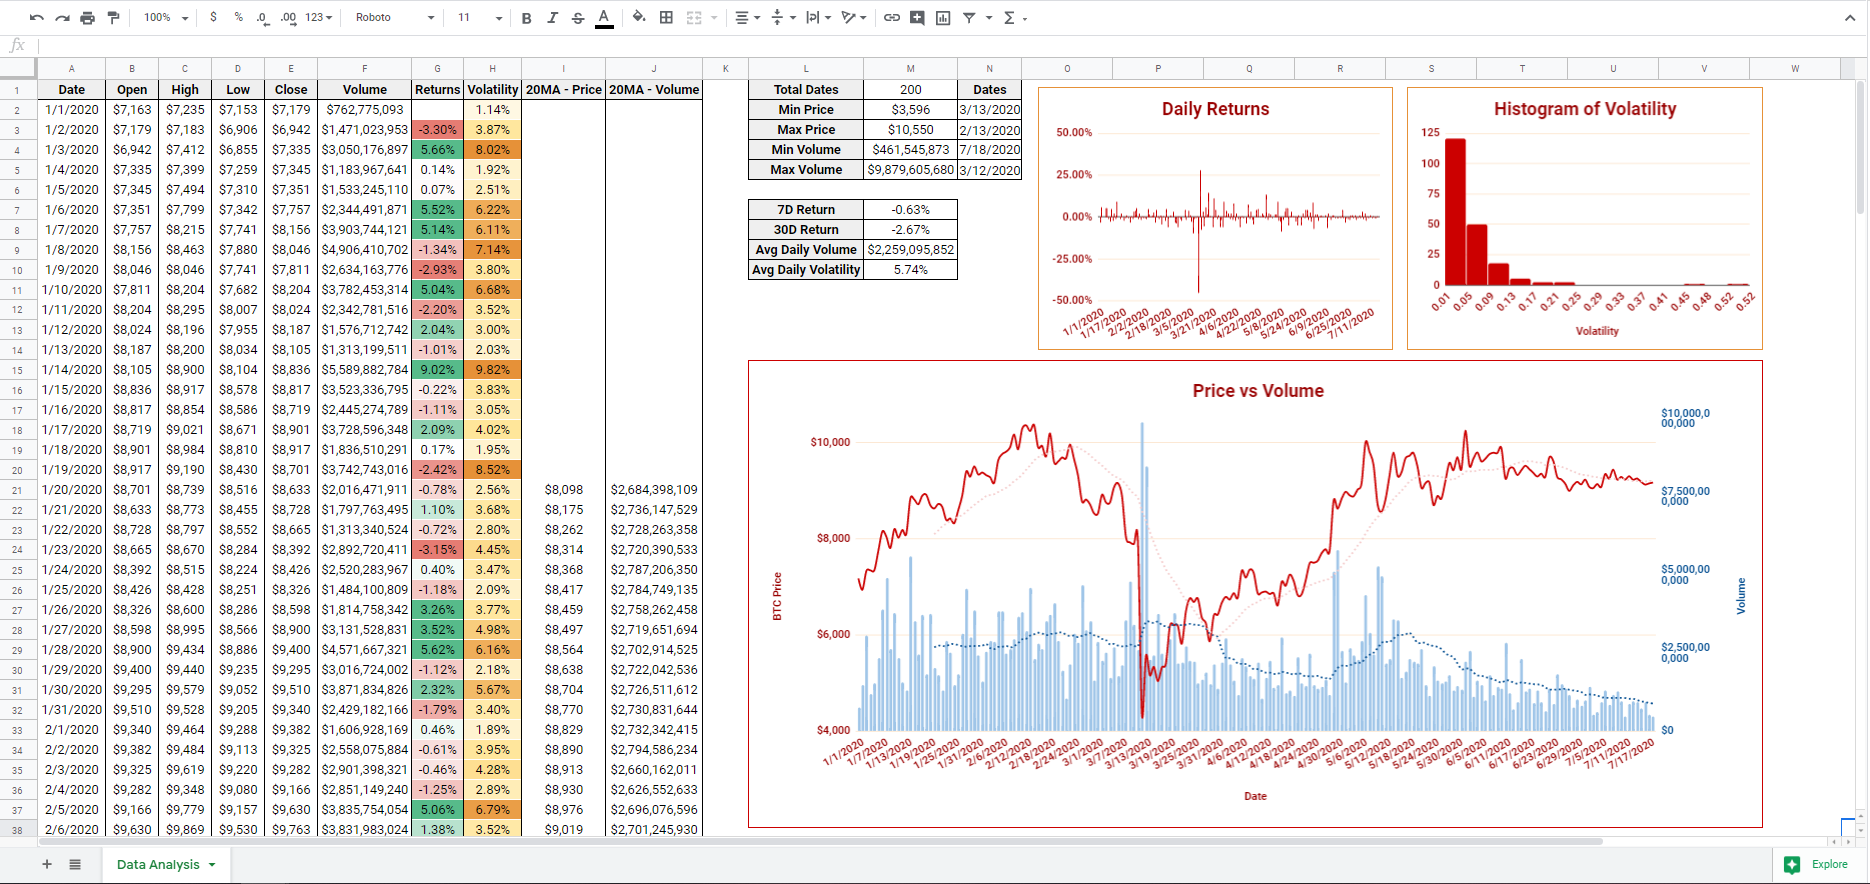This screenshot has height=884, width=1870.
Task: Create a filter
Action: [969, 18]
